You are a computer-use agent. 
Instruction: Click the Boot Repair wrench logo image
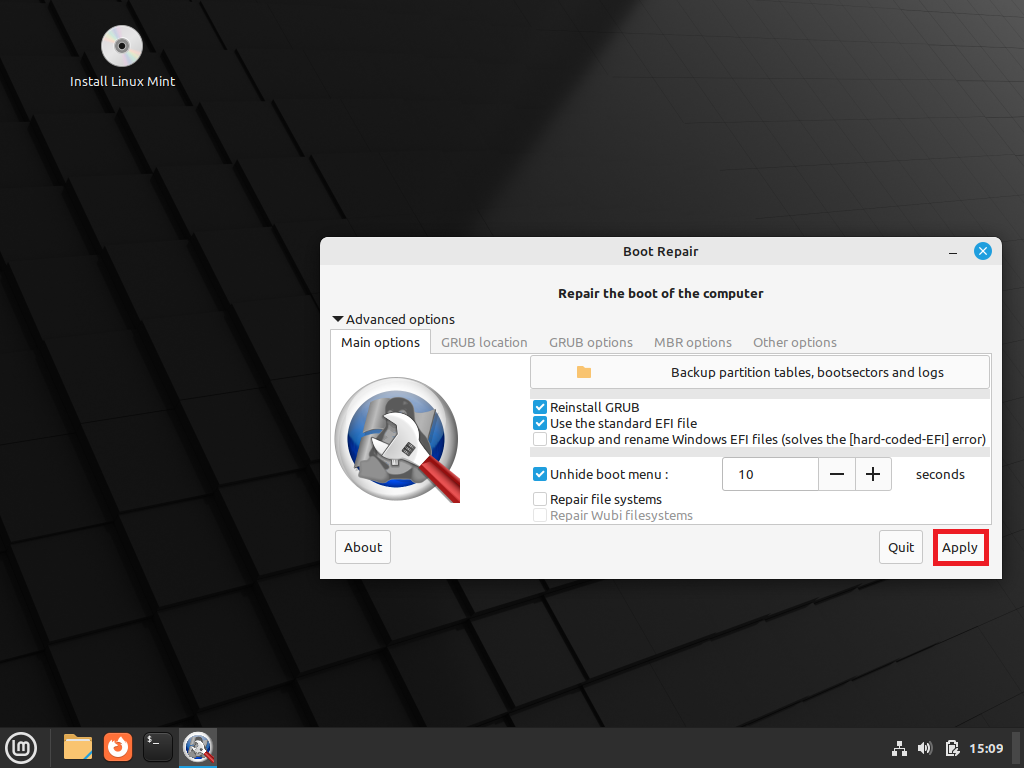[x=397, y=440]
